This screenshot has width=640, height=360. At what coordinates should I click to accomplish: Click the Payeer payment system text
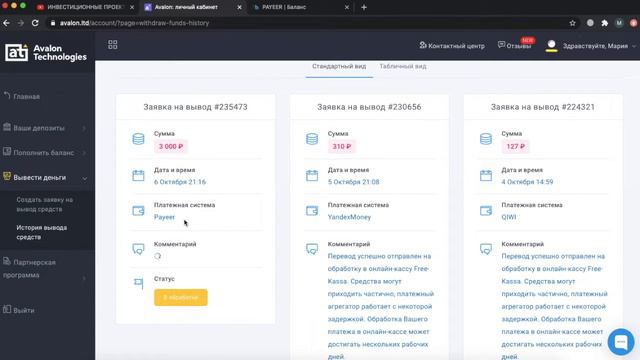(164, 217)
